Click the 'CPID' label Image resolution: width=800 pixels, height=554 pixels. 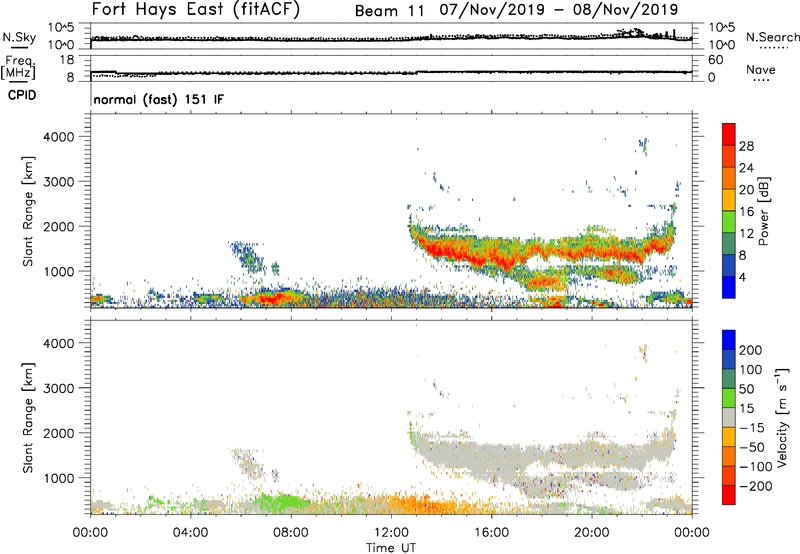[x=22, y=95]
